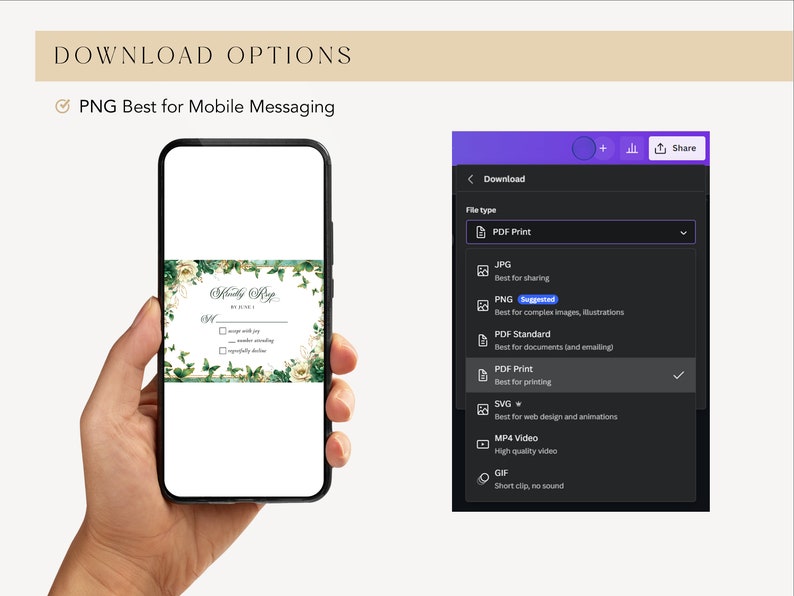Click 'Best for complex images, illustrations' text
Screen dimensions: 794x596
[560, 312]
